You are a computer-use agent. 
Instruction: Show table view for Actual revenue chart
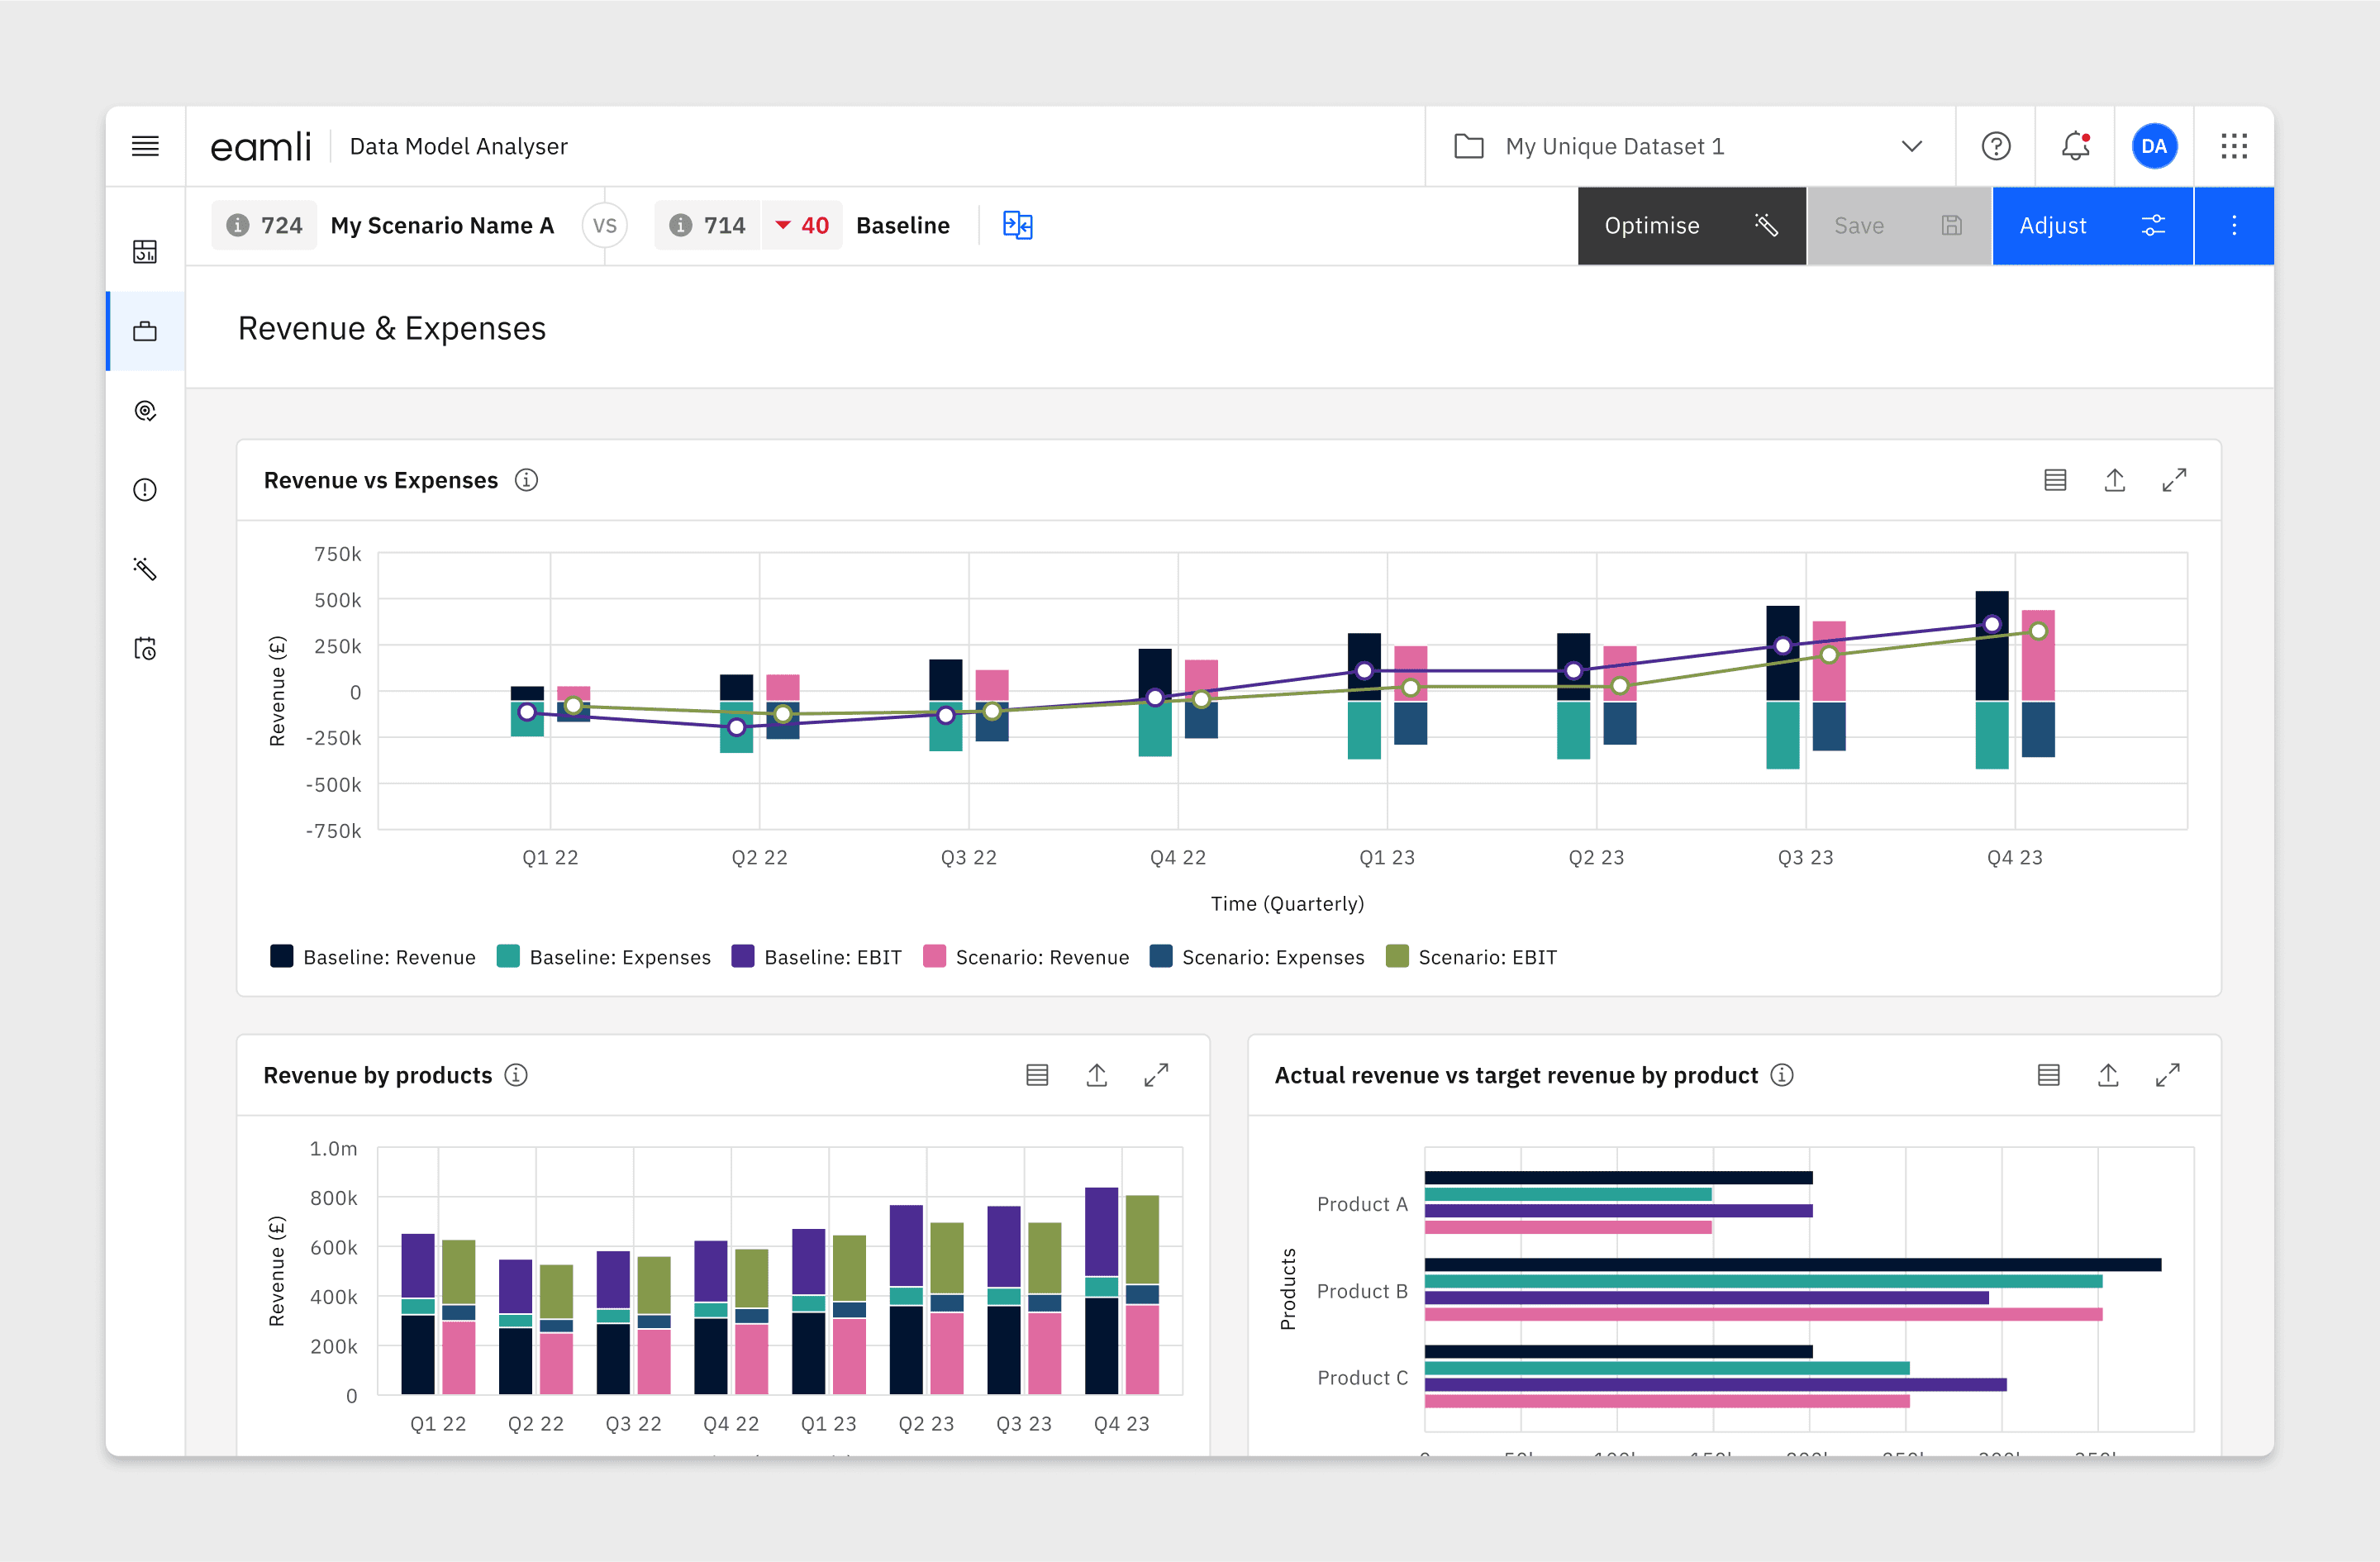click(2048, 1075)
